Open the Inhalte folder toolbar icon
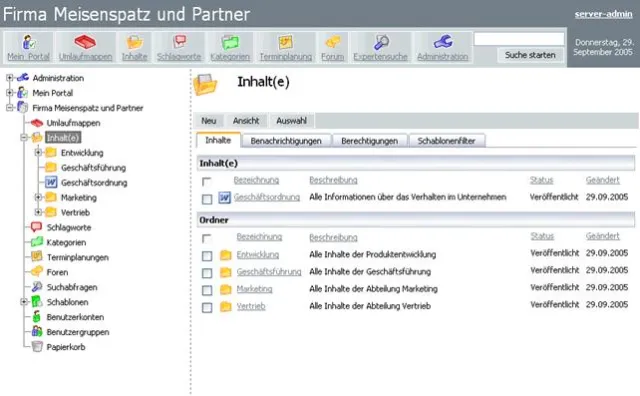Image resolution: width=640 pixels, height=396 pixels. 134,42
